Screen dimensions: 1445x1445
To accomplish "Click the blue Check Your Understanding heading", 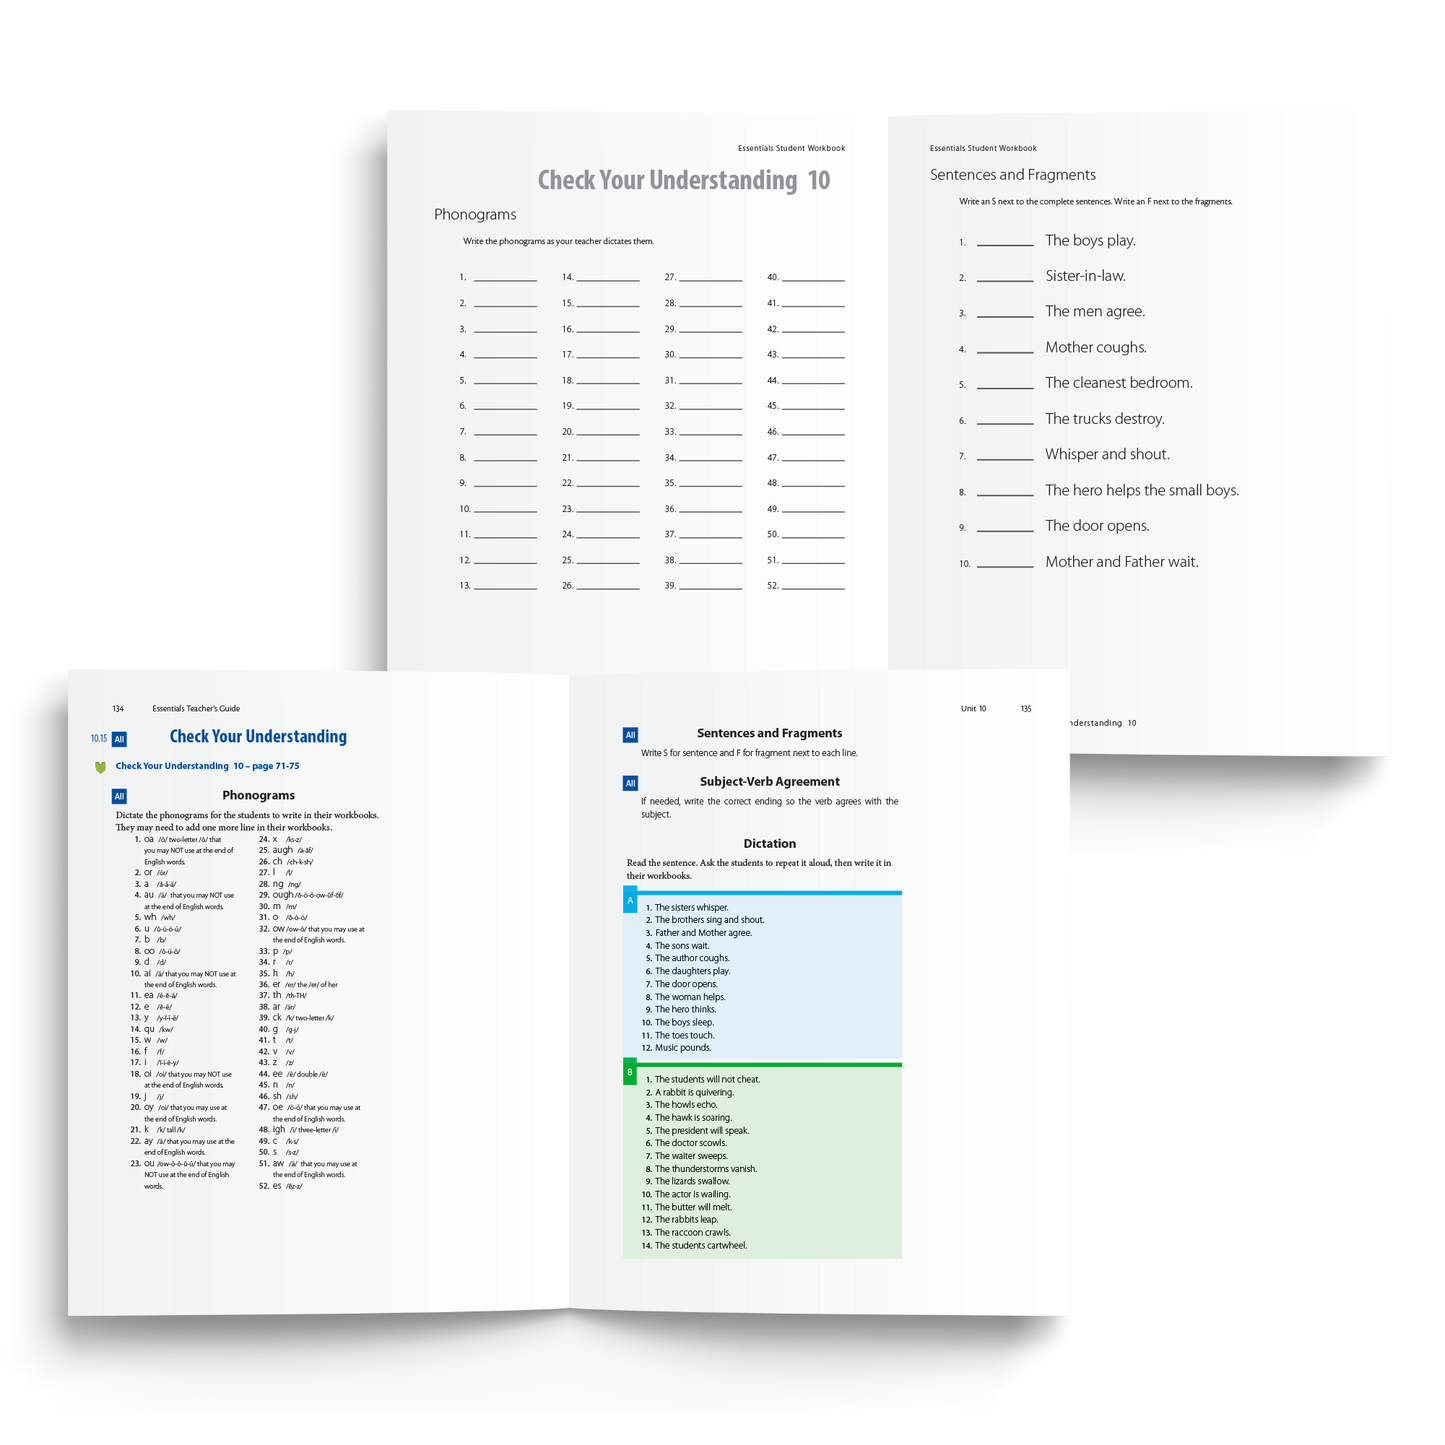I will point(258,737).
